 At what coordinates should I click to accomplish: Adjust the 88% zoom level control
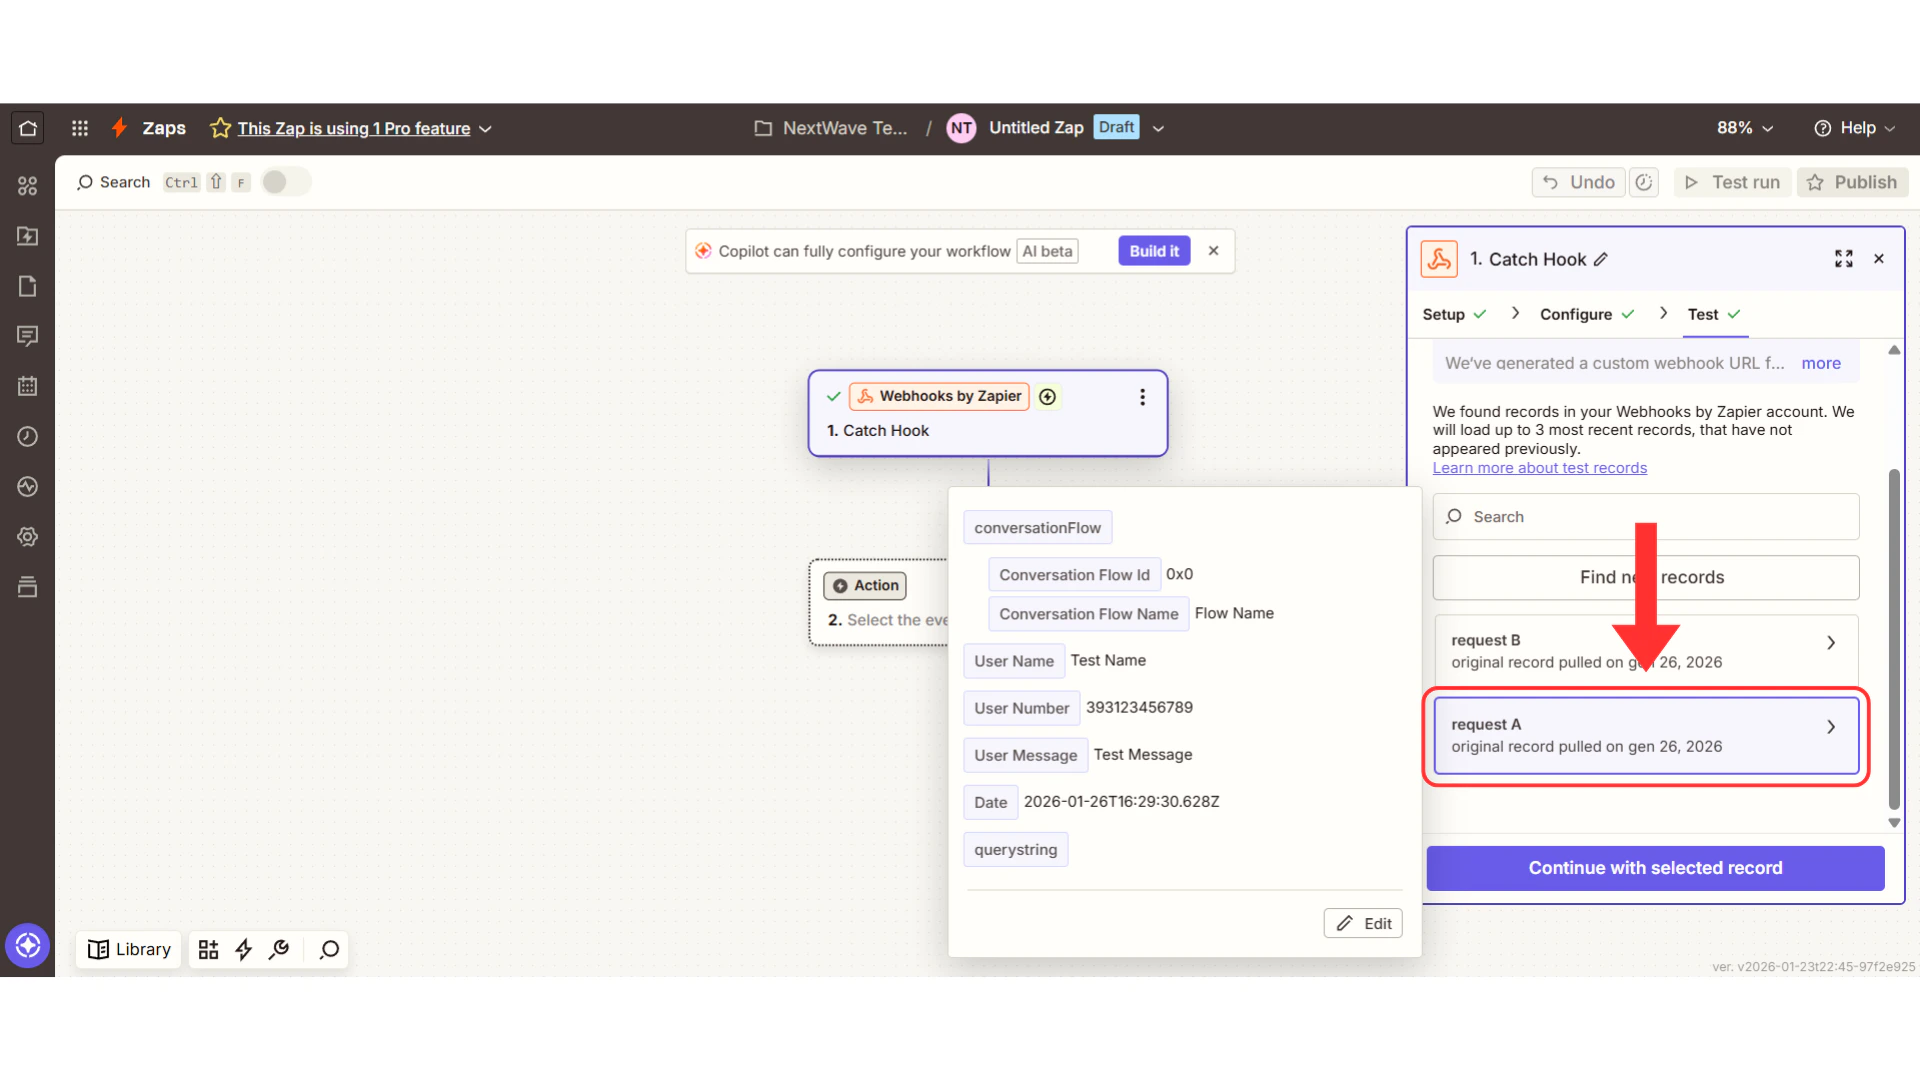click(x=1743, y=128)
